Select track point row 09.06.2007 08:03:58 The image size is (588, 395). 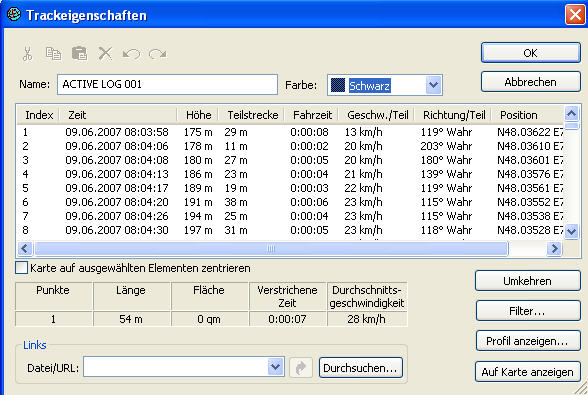click(x=290, y=132)
